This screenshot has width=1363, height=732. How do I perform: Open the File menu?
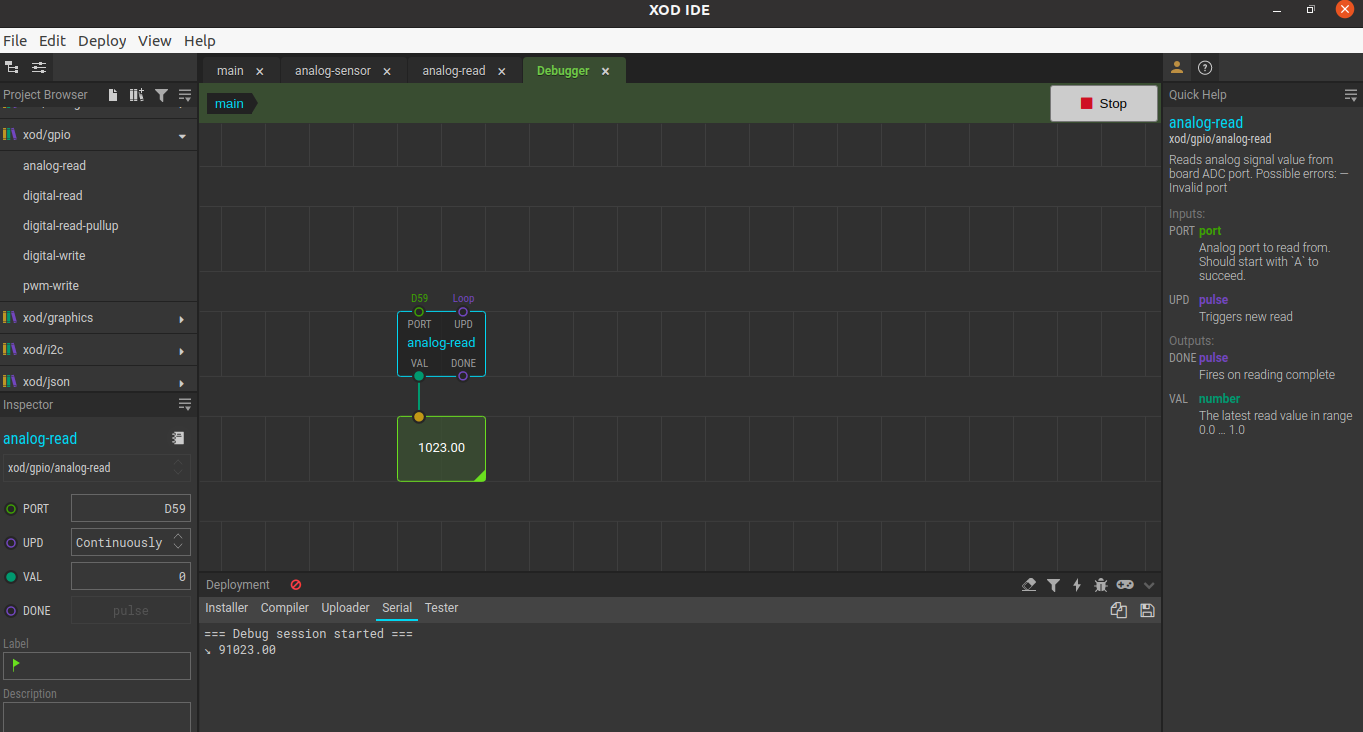(x=15, y=41)
